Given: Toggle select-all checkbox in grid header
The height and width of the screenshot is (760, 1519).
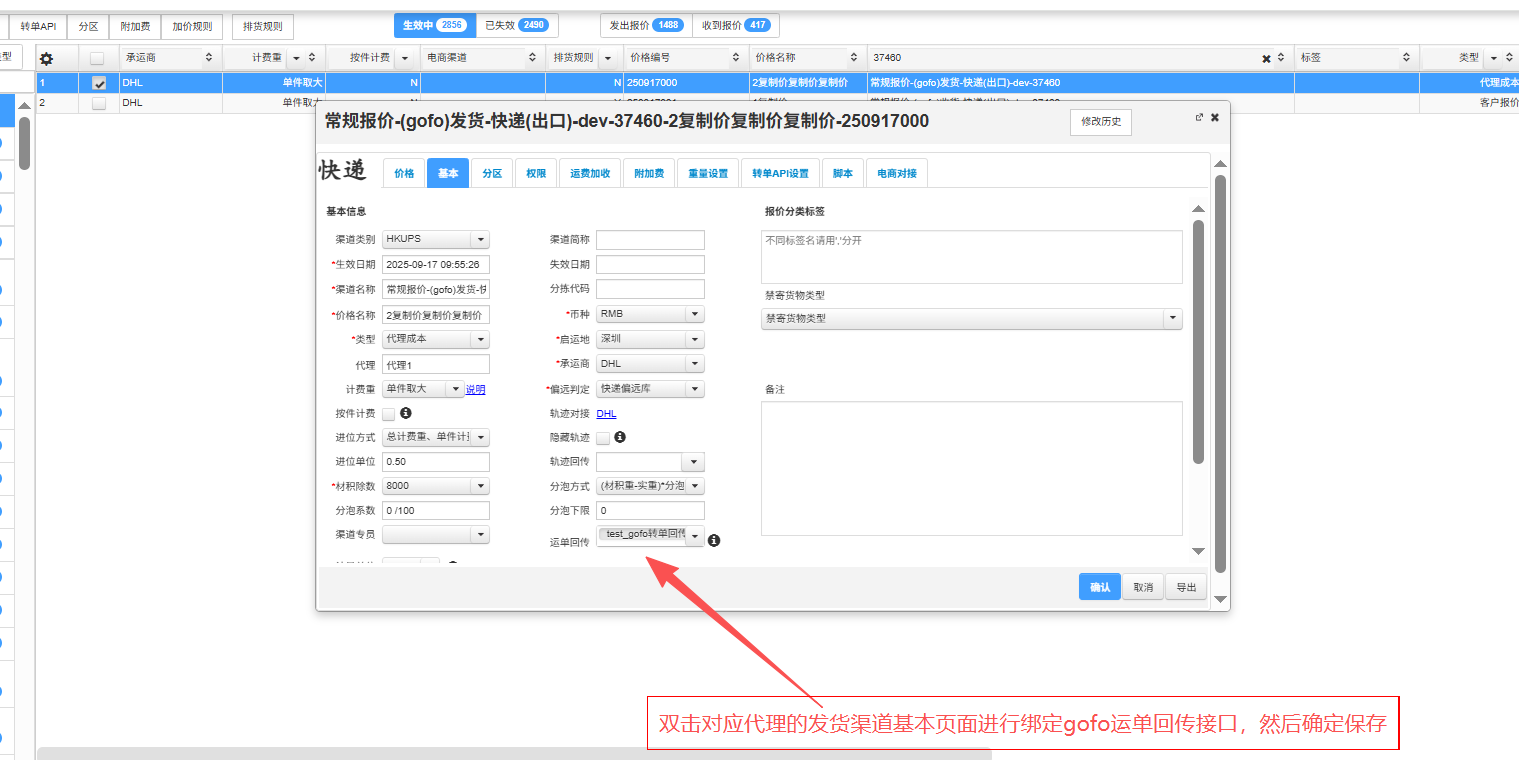Looking at the screenshot, I should [97, 58].
